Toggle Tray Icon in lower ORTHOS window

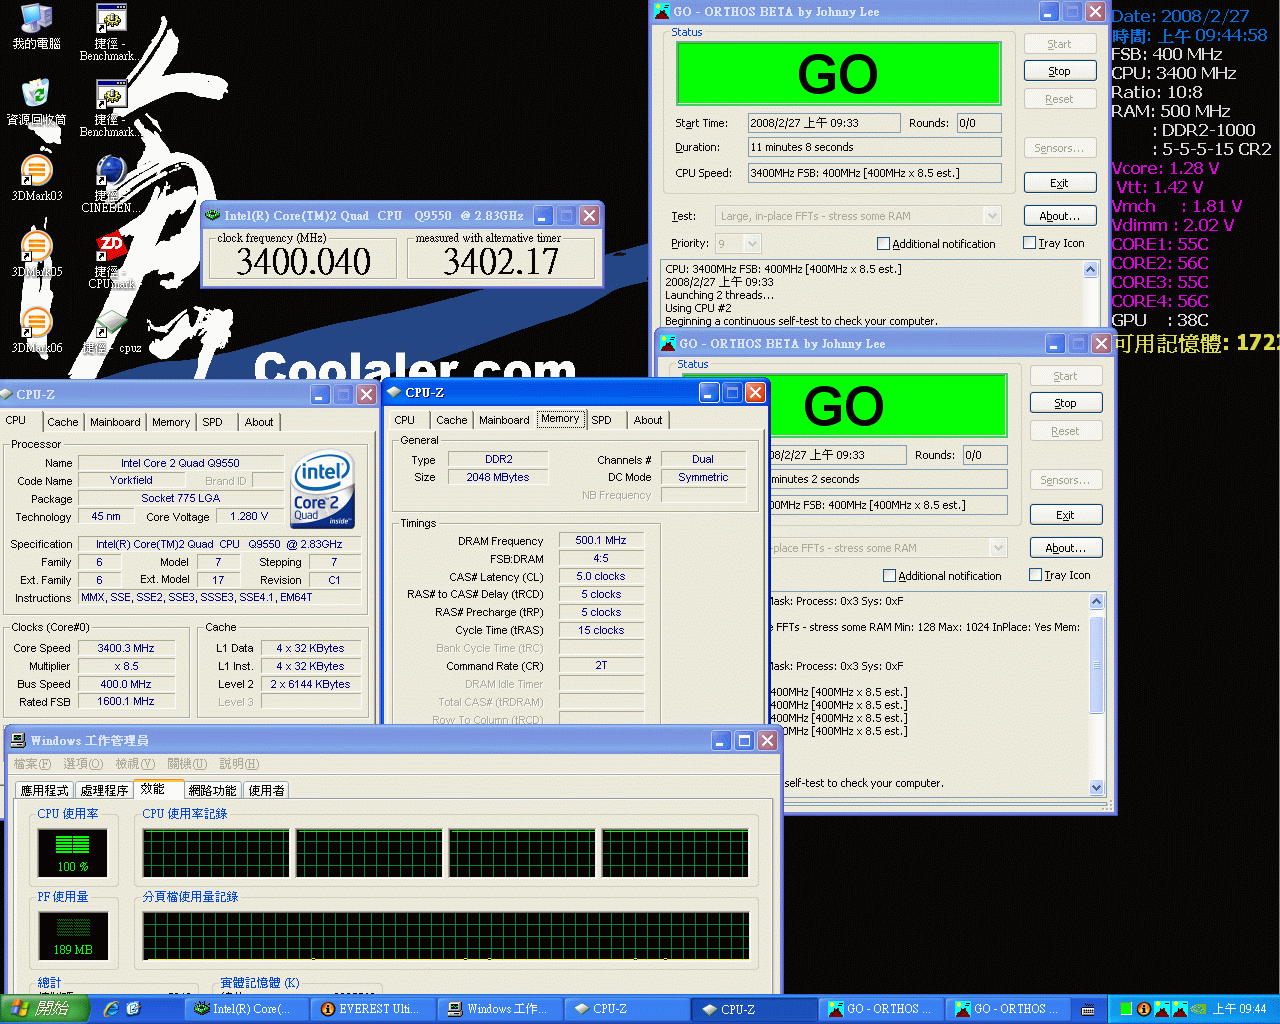tap(1035, 575)
